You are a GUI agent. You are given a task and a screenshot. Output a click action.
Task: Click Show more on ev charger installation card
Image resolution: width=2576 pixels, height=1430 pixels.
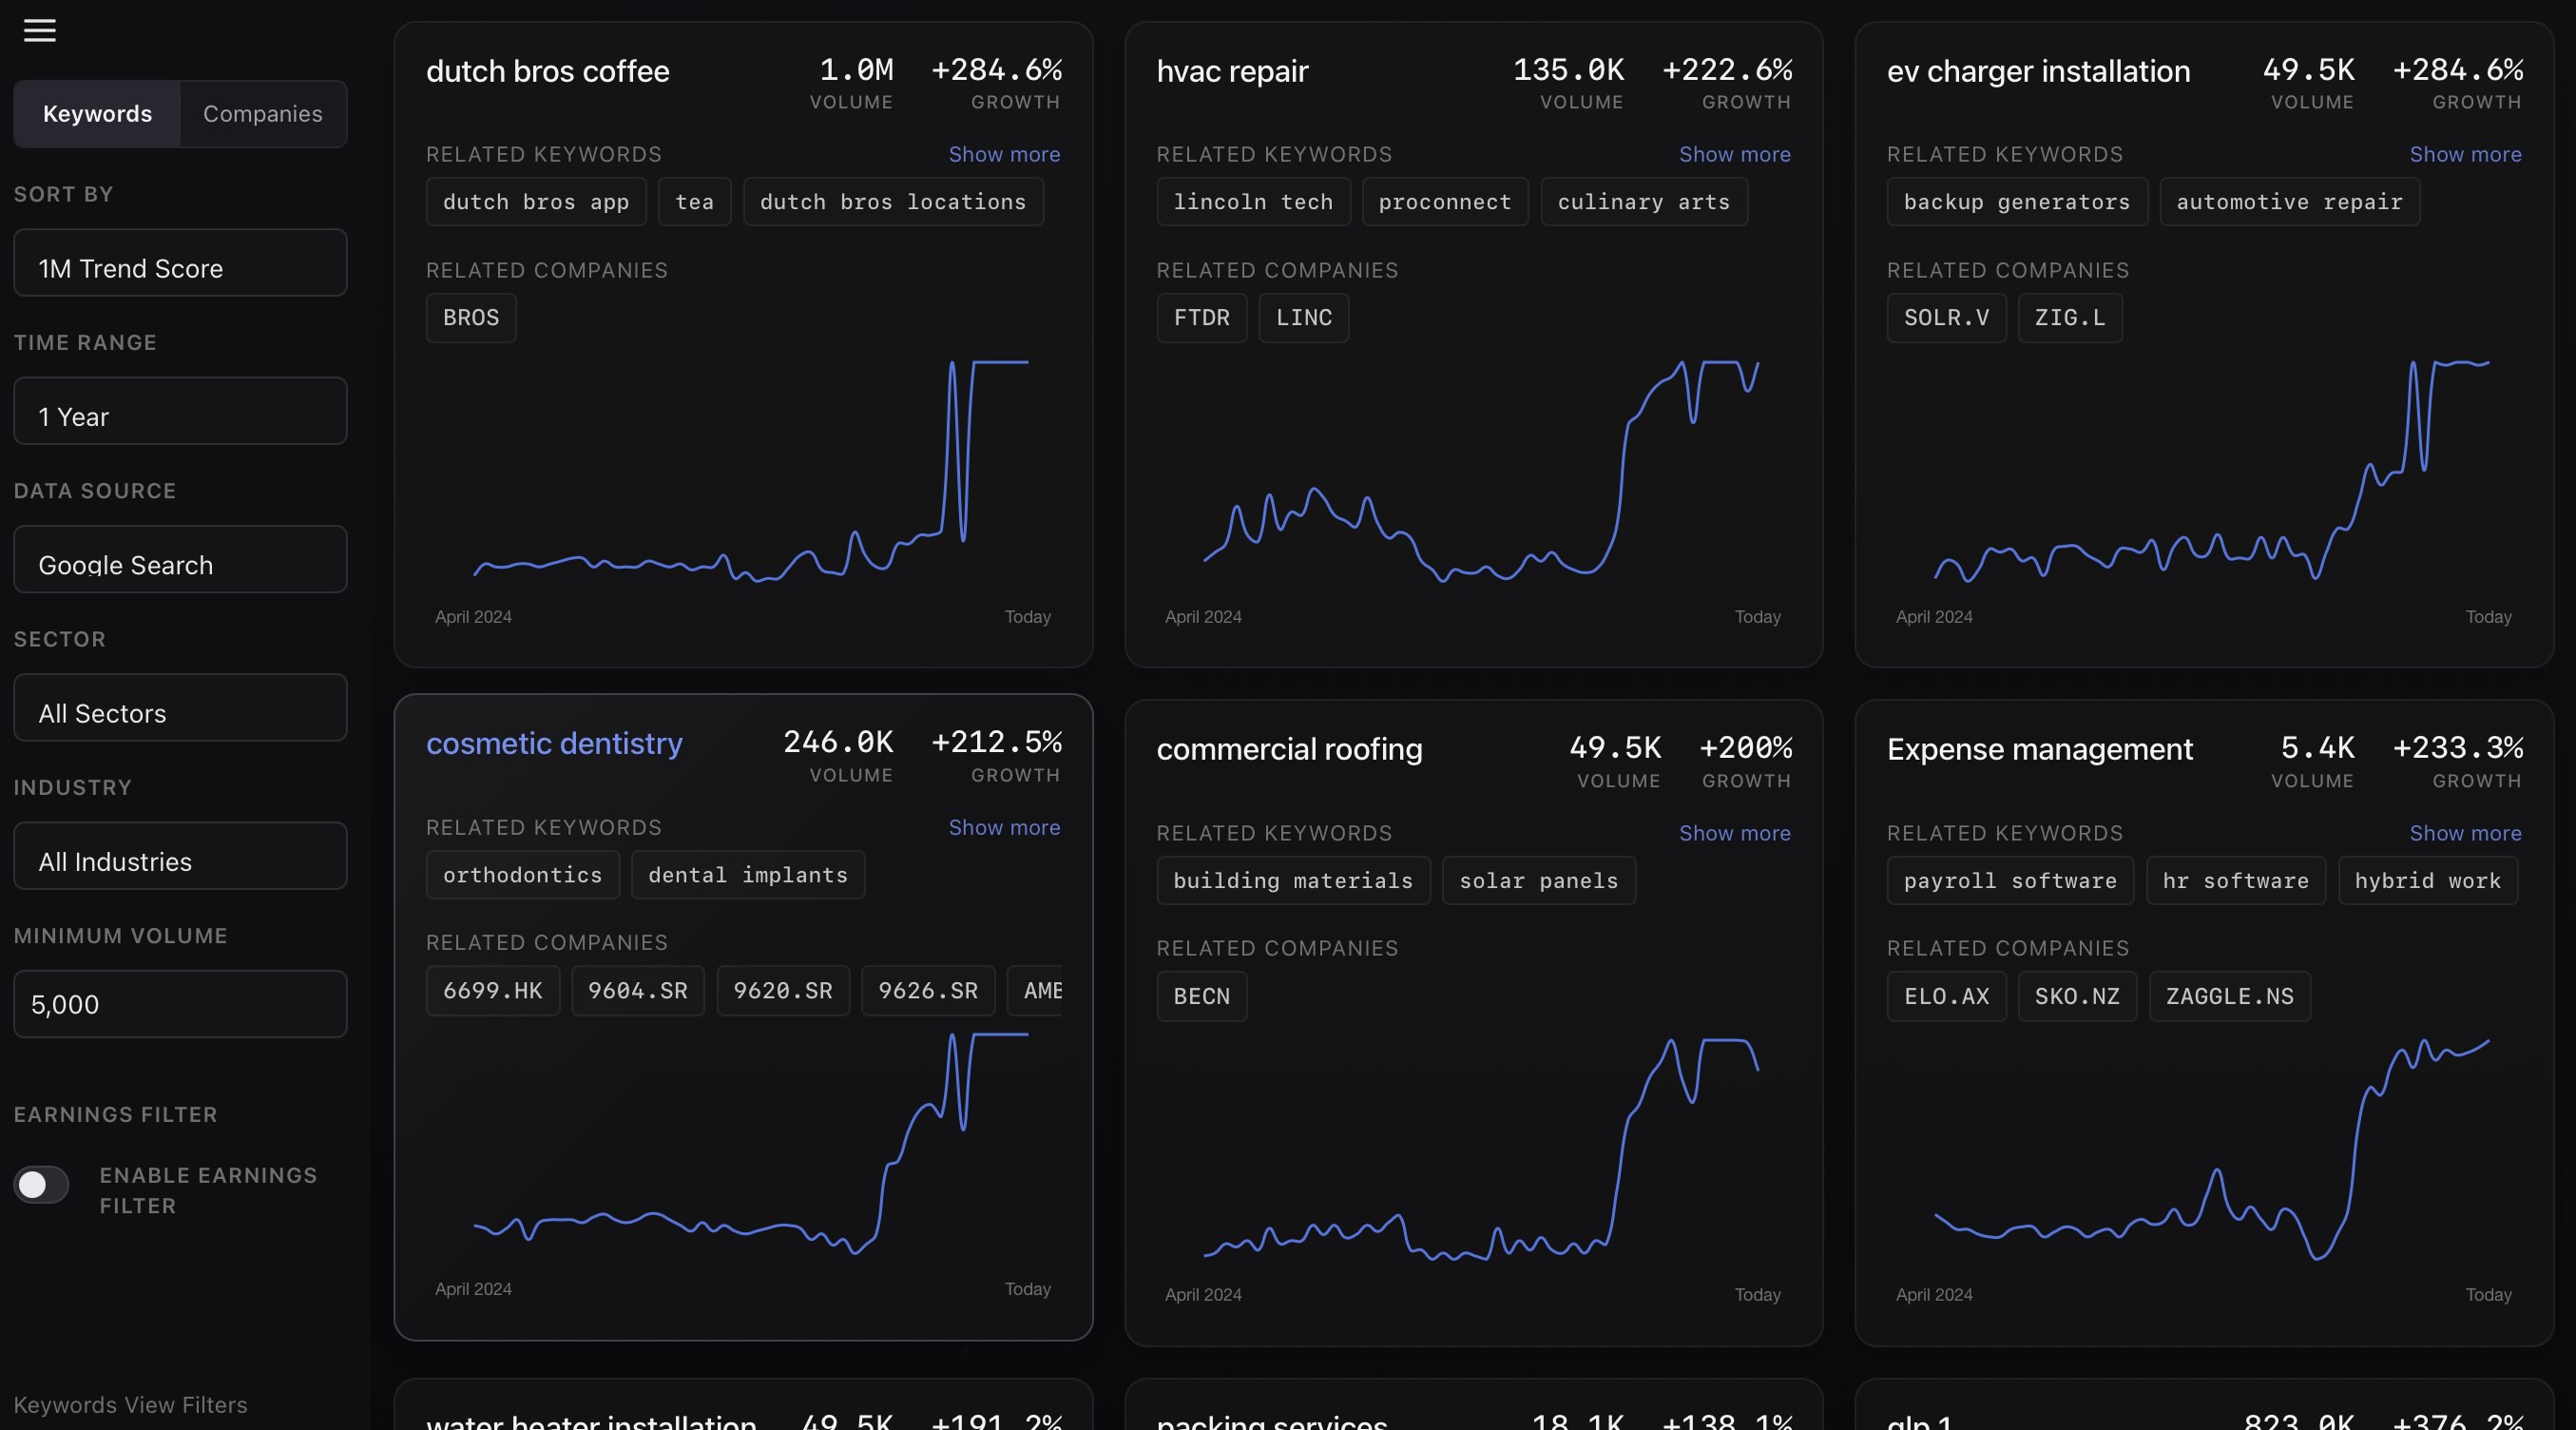pos(2465,154)
